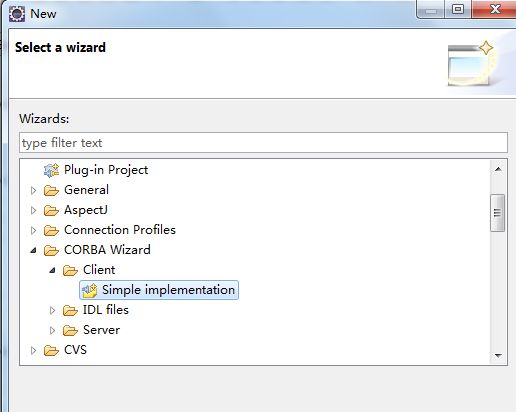Click the Plug-in Project wizard icon
Screen dimensions: 516x412
(x=51, y=170)
